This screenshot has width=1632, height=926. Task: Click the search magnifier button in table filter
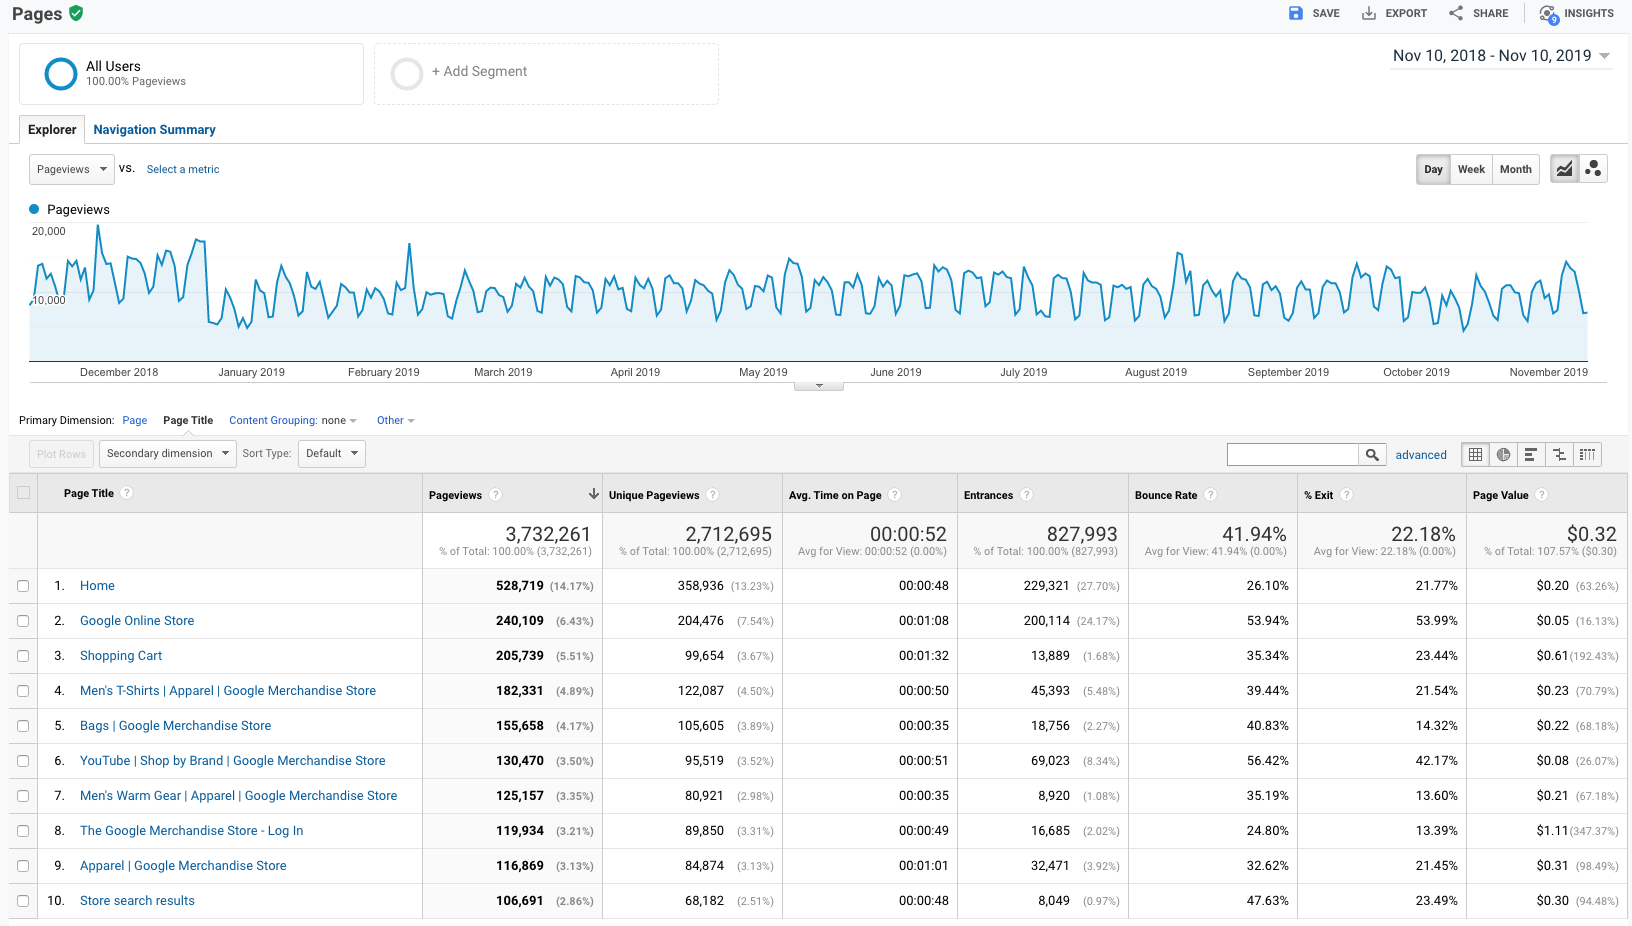click(1373, 455)
